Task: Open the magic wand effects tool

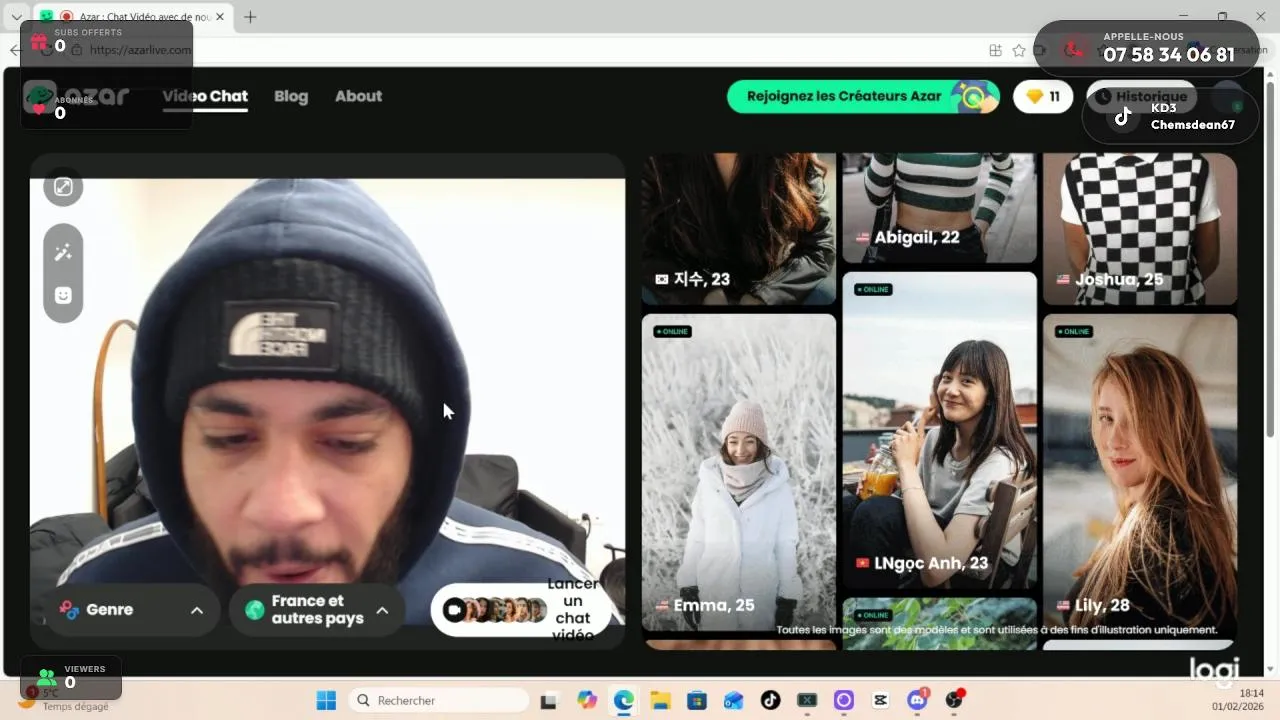Action: [x=63, y=253]
